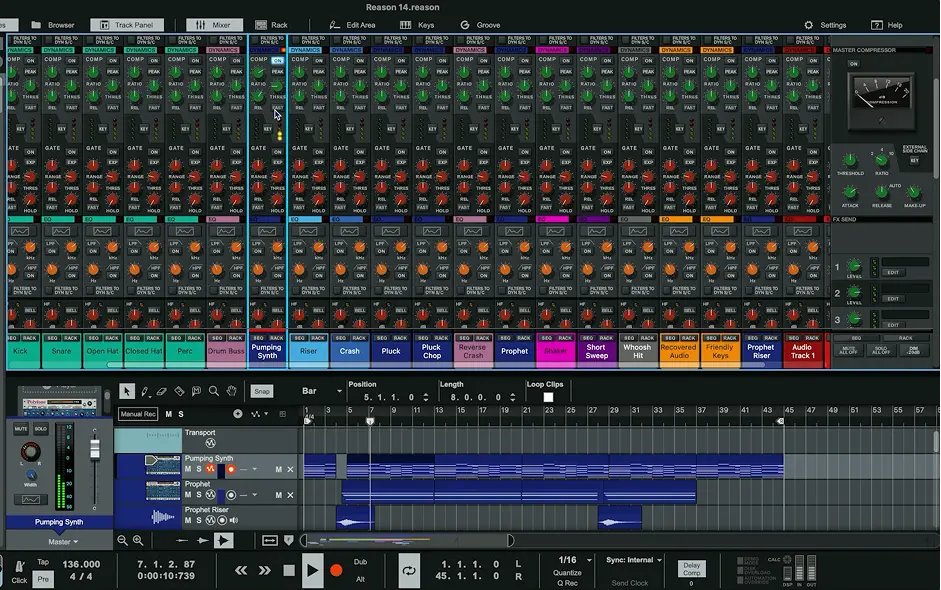The height and width of the screenshot is (590, 941).
Task: Open Help
Action: [x=886, y=25]
